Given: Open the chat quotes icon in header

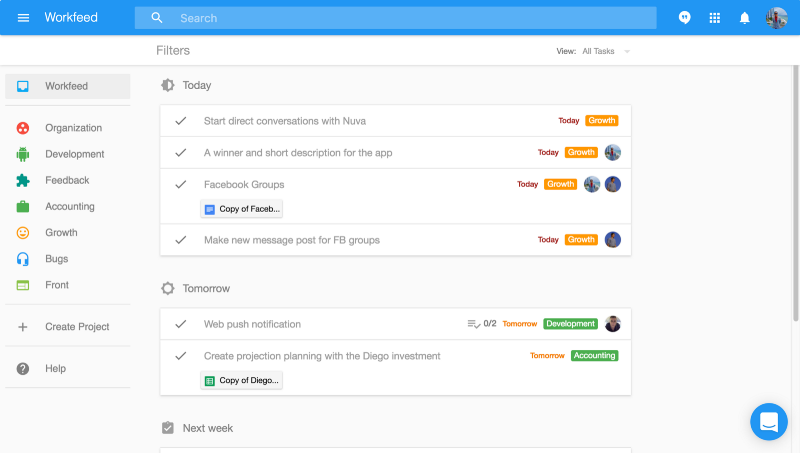Looking at the screenshot, I should click(684, 18).
